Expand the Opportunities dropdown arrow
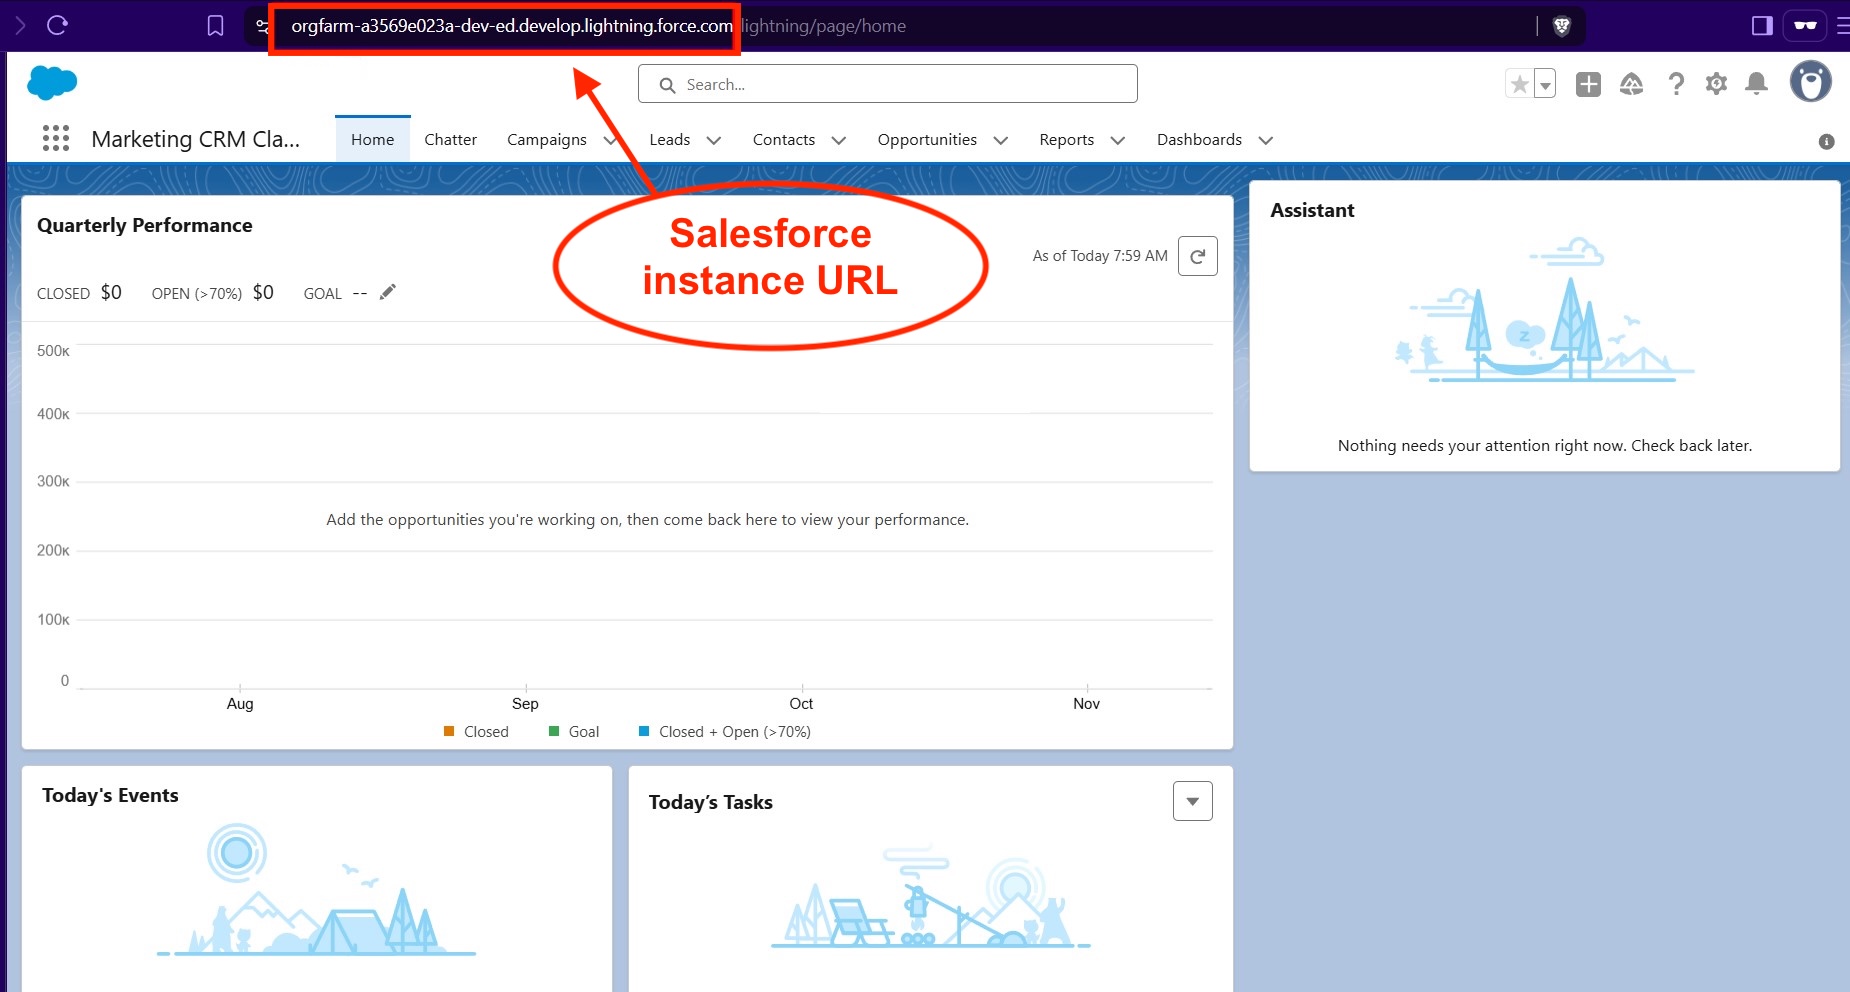 coord(1001,141)
